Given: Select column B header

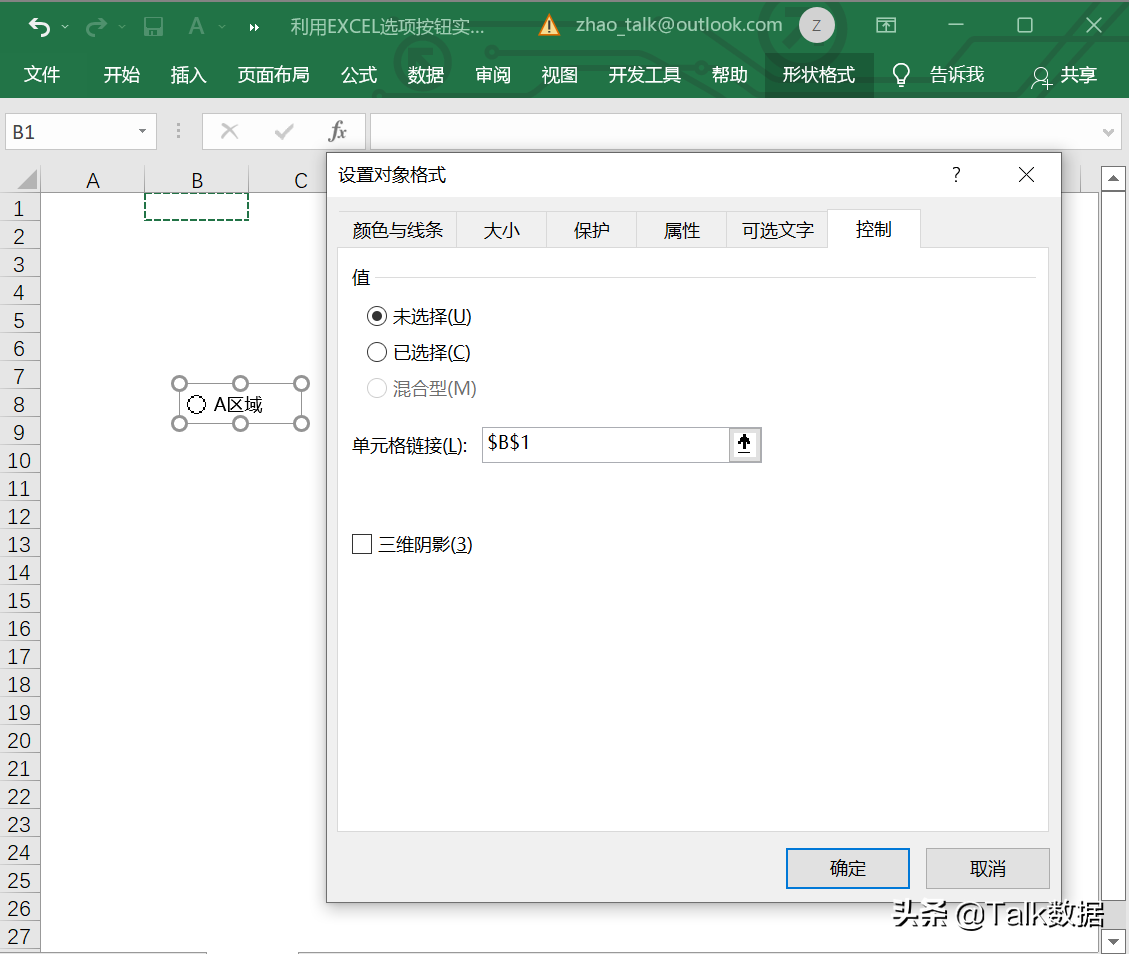Looking at the screenshot, I should 197,180.
